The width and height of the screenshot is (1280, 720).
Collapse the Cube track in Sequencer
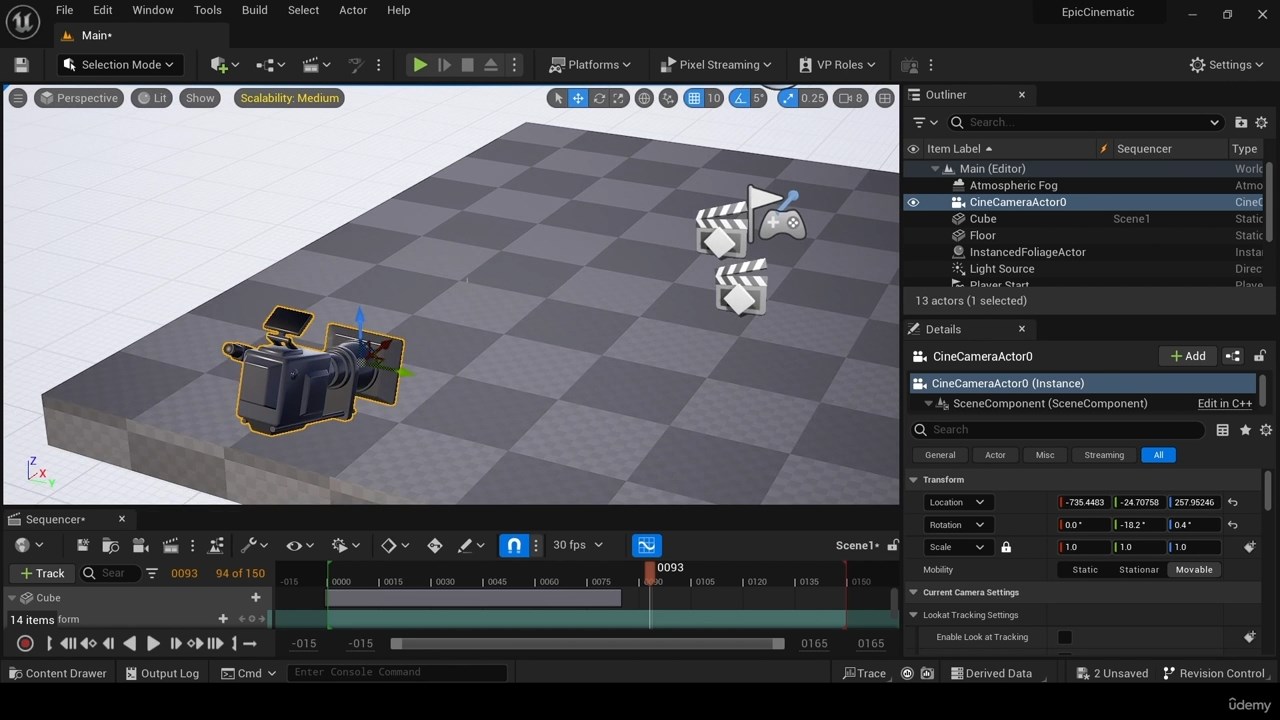pyautogui.click(x=14, y=598)
